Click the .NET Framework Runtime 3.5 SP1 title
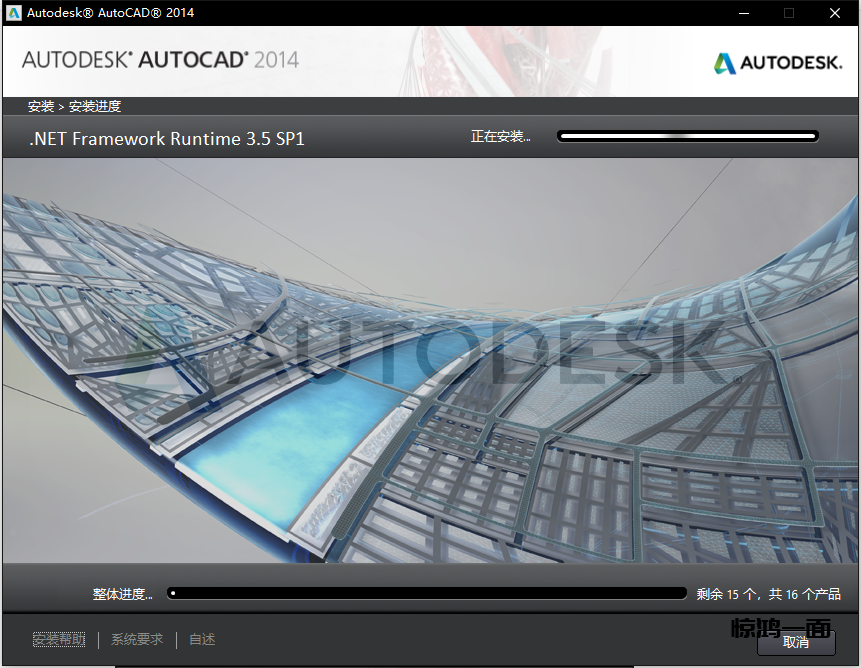Viewport: 861px width, 668px height. [167, 139]
